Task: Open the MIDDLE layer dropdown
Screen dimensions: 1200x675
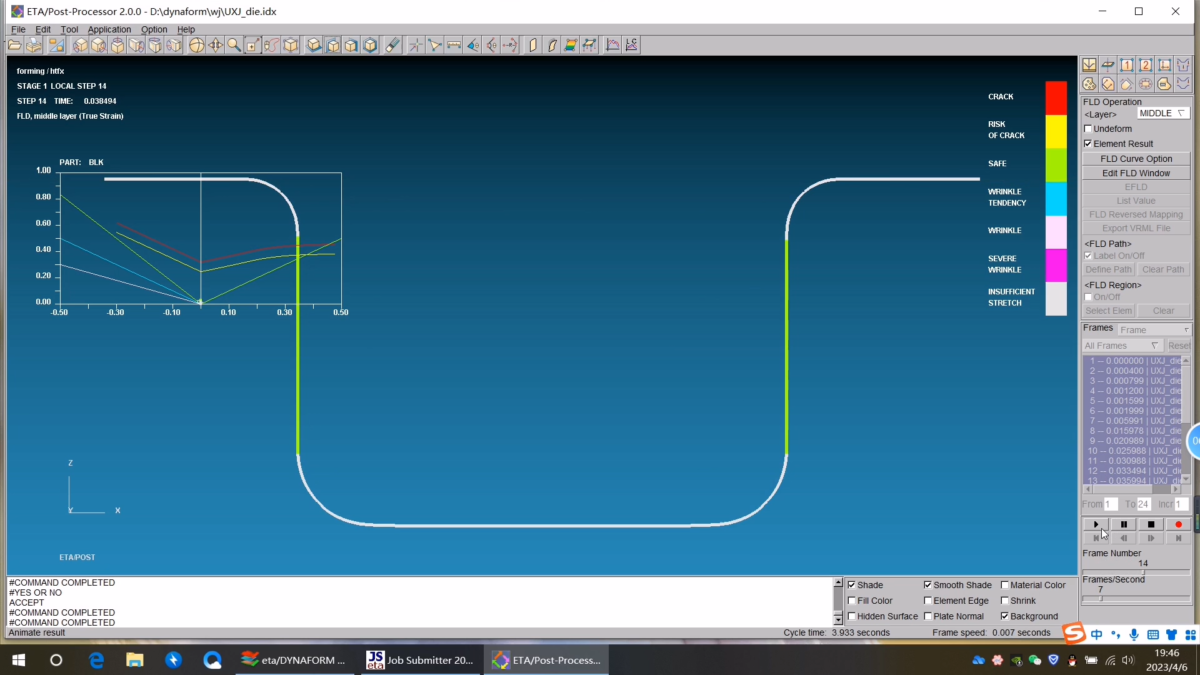Action: 1163,113
